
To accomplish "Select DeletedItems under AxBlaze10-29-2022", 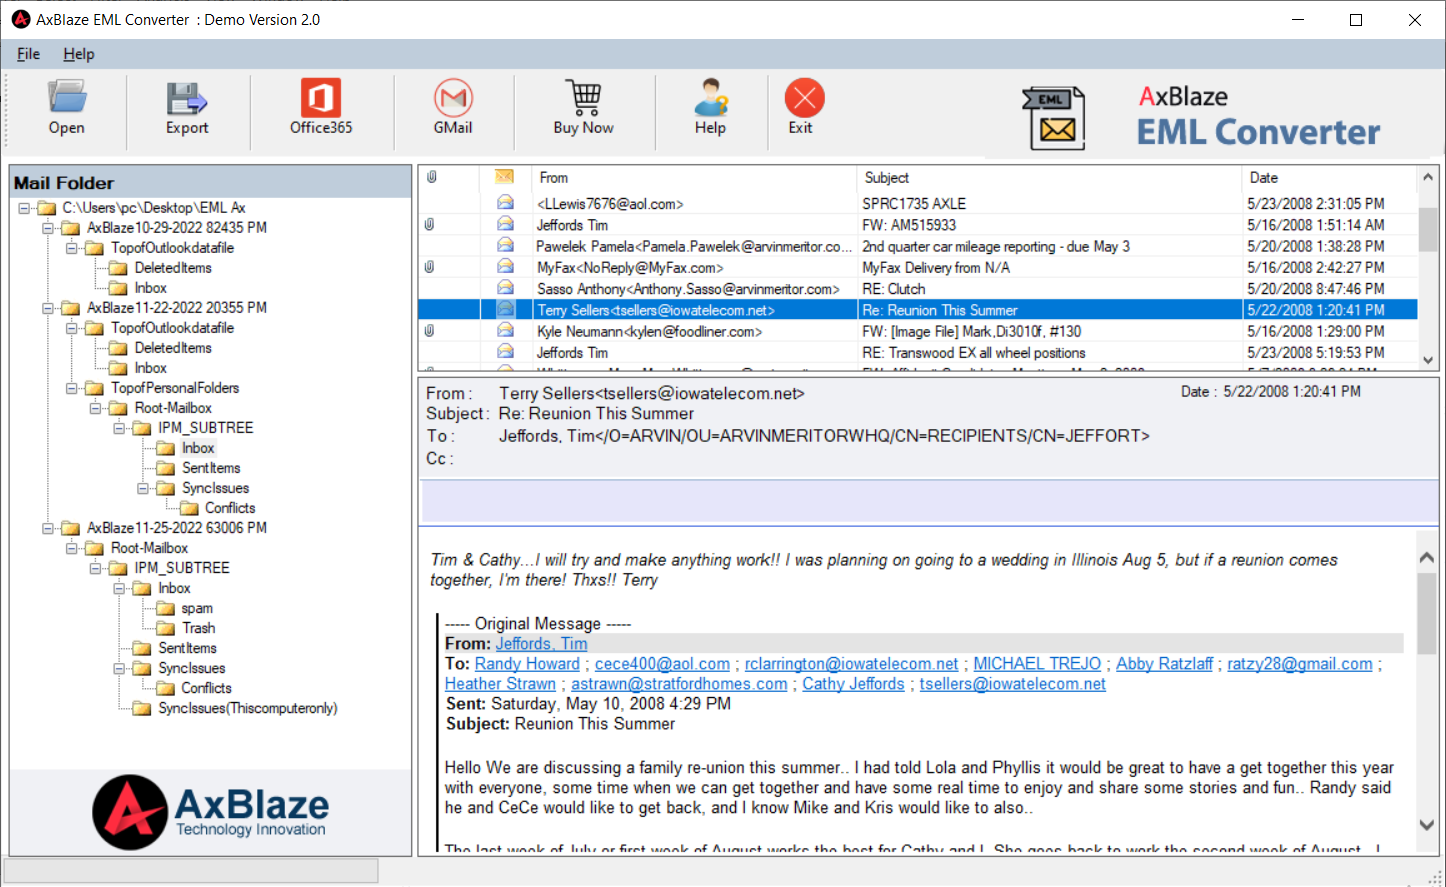I will coord(173,268).
